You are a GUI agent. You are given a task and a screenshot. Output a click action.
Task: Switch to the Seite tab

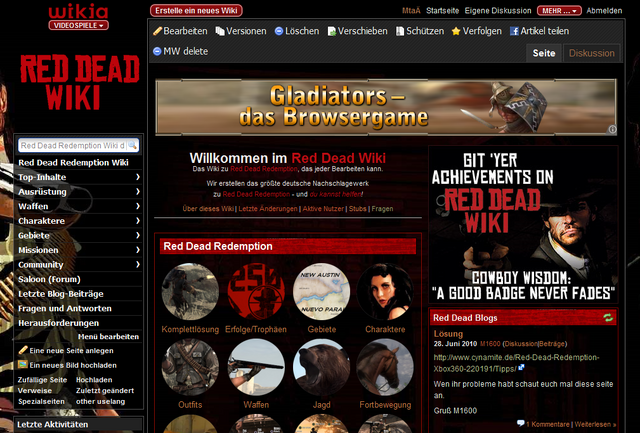(544, 53)
